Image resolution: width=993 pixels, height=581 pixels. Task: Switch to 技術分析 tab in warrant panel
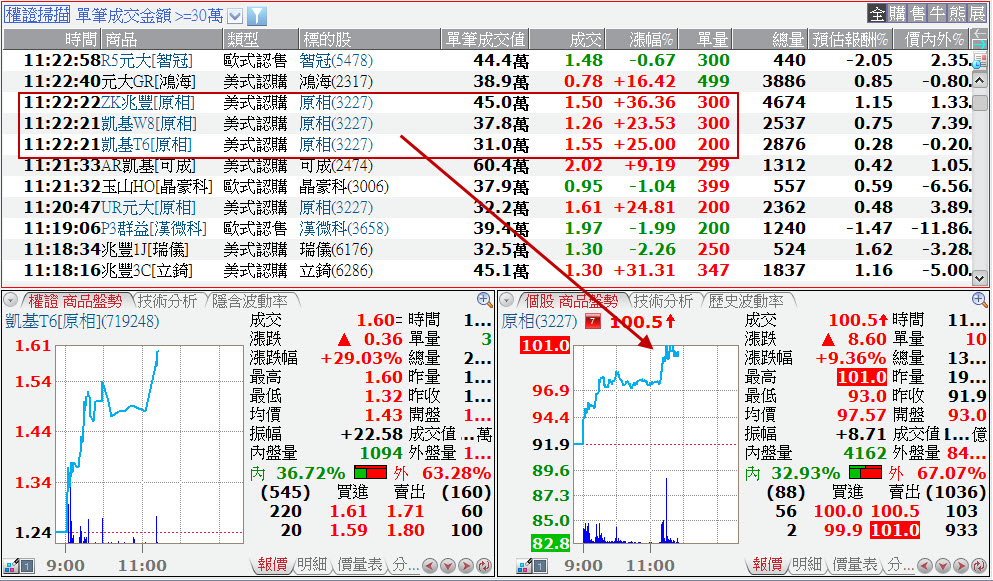coord(167,301)
